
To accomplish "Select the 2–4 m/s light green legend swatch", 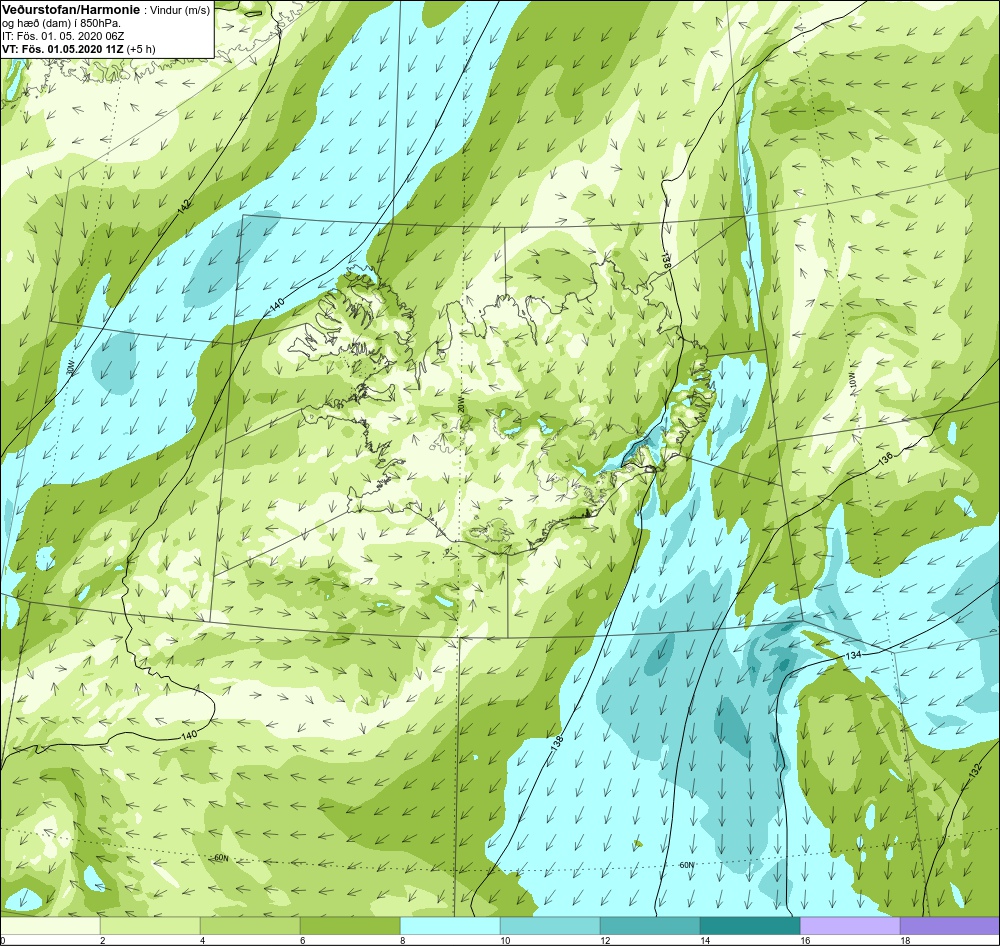I will 150,926.
